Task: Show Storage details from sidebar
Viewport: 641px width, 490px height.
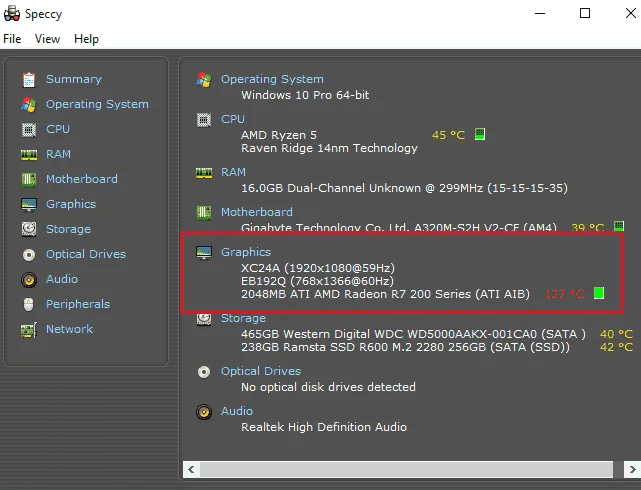Action: tap(68, 229)
